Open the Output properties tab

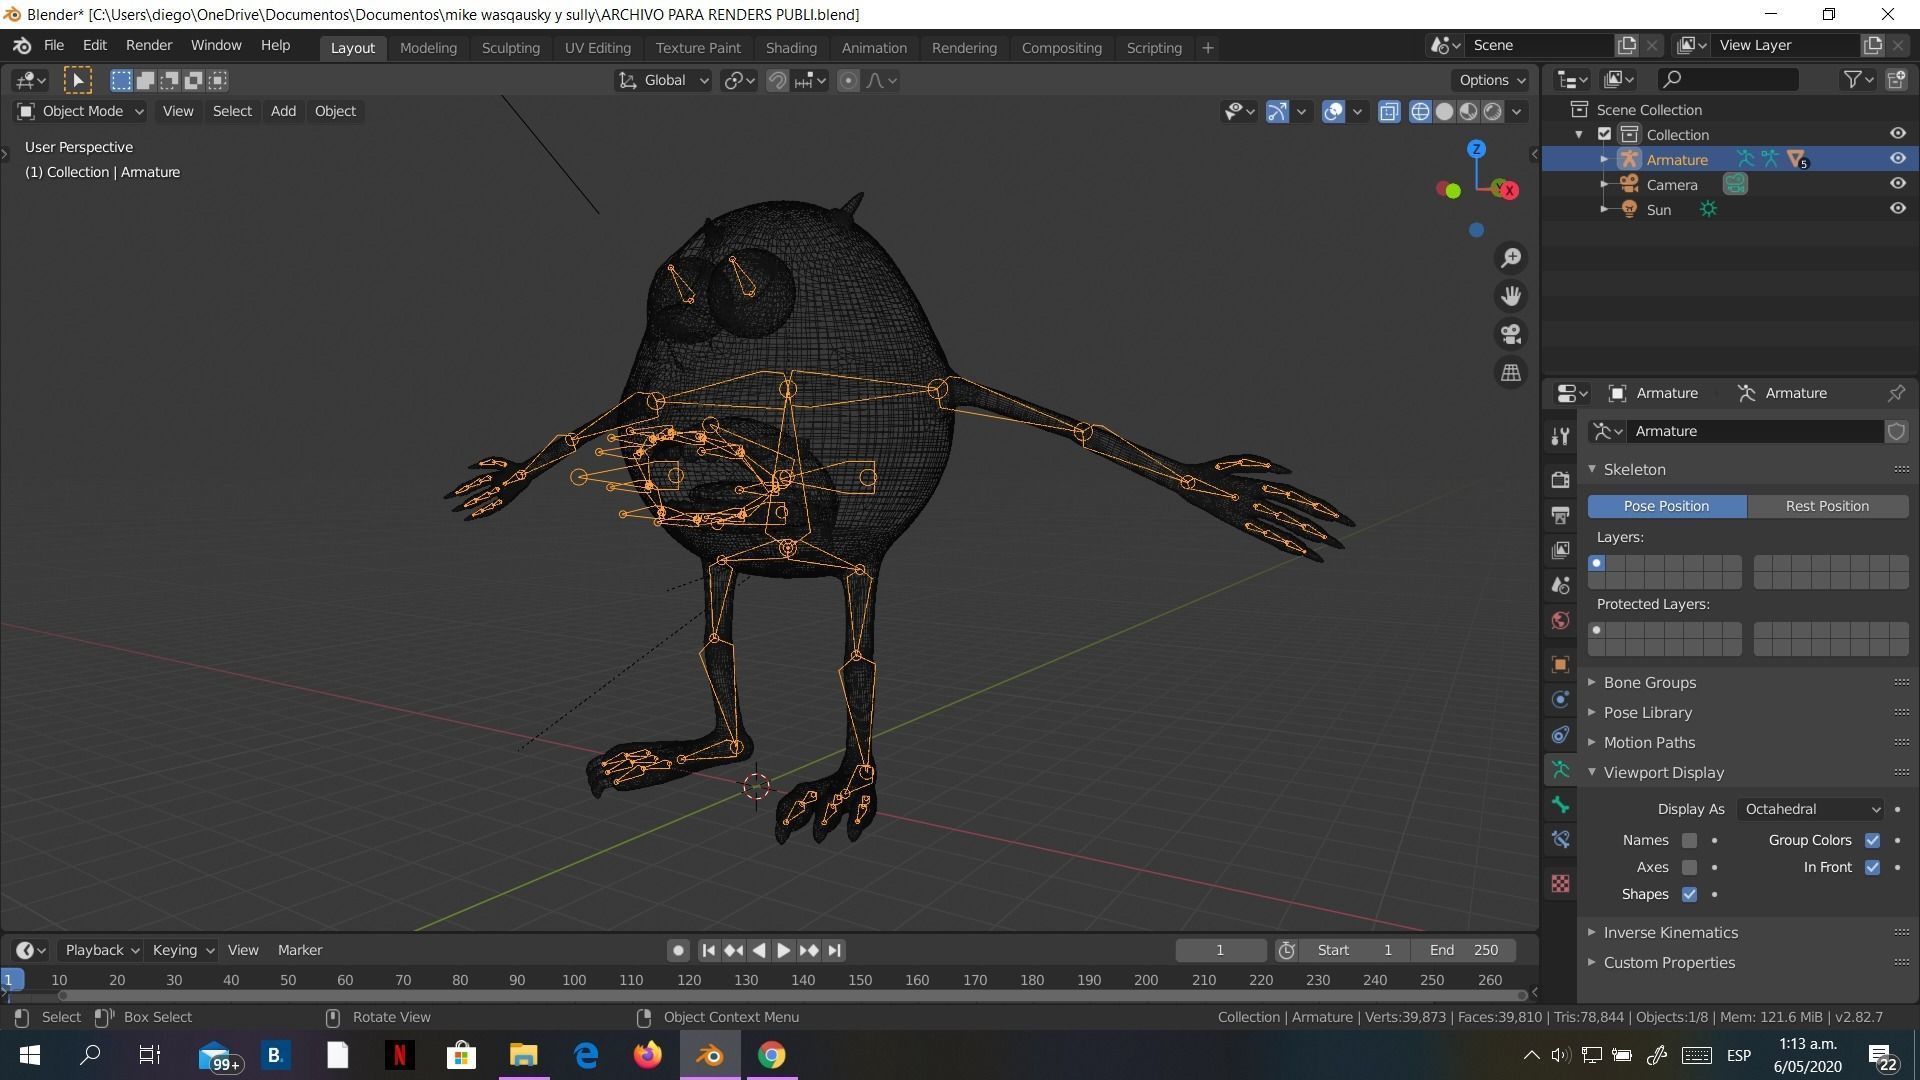coord(1560,515)
